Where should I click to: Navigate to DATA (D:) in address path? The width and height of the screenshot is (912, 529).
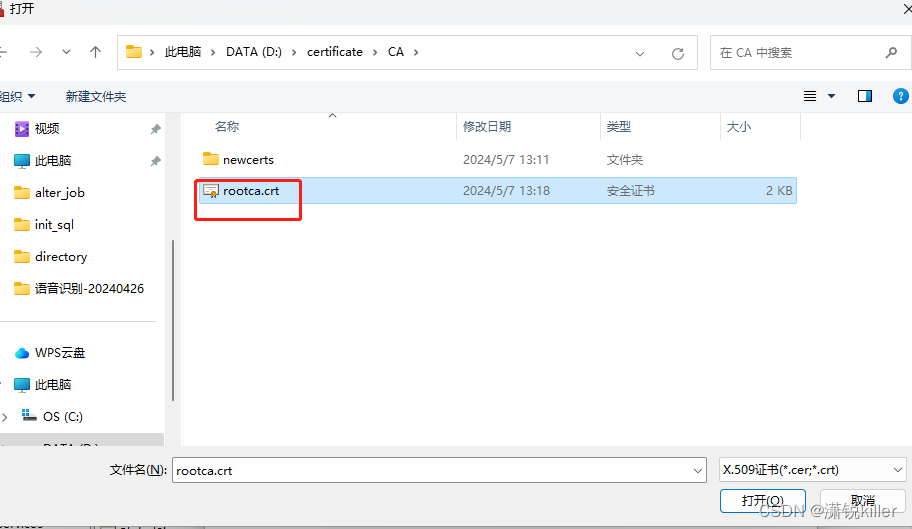pyautogui.click(x=254, y=52)
